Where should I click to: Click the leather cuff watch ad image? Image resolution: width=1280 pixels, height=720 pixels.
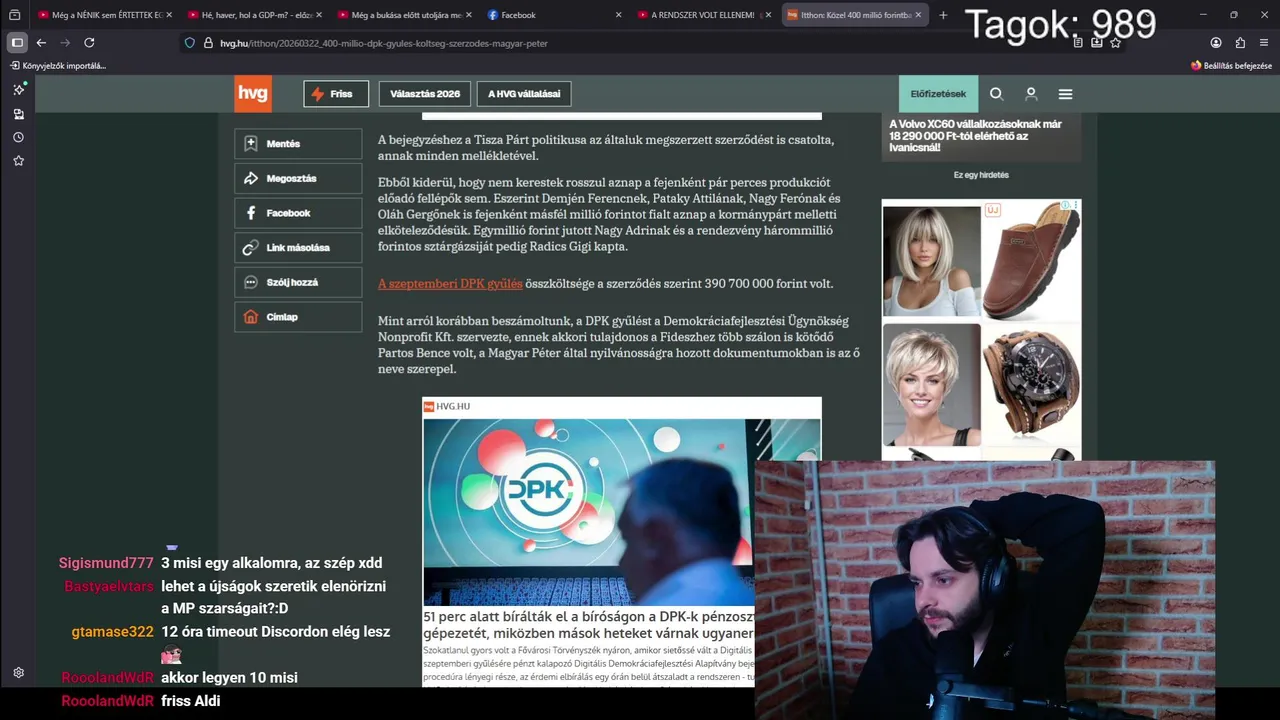coord(1032,384)
